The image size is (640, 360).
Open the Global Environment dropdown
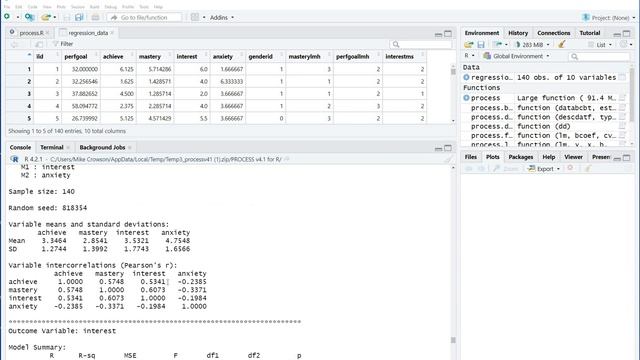(516, 56)
